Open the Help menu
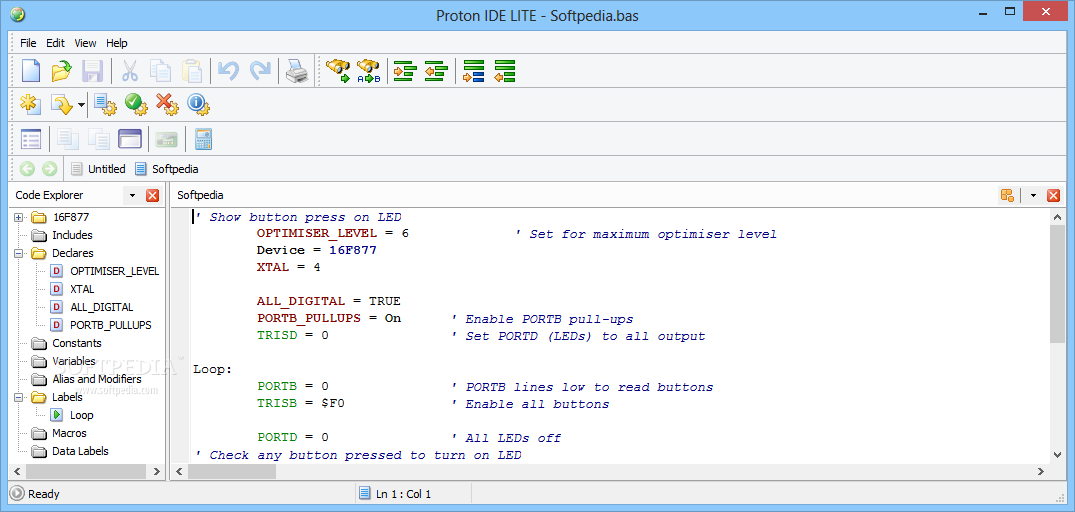The height and width of the screenshot is (512, 1075). coord(117,42)
